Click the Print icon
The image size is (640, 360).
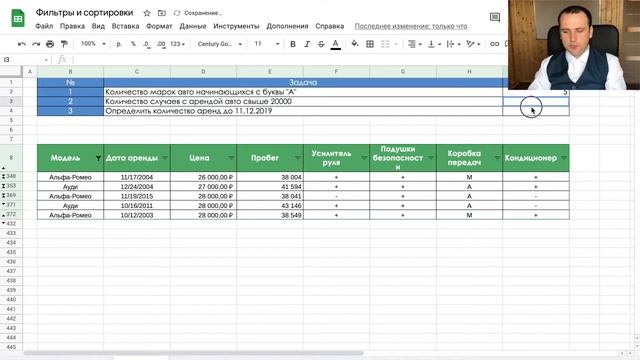50,44
